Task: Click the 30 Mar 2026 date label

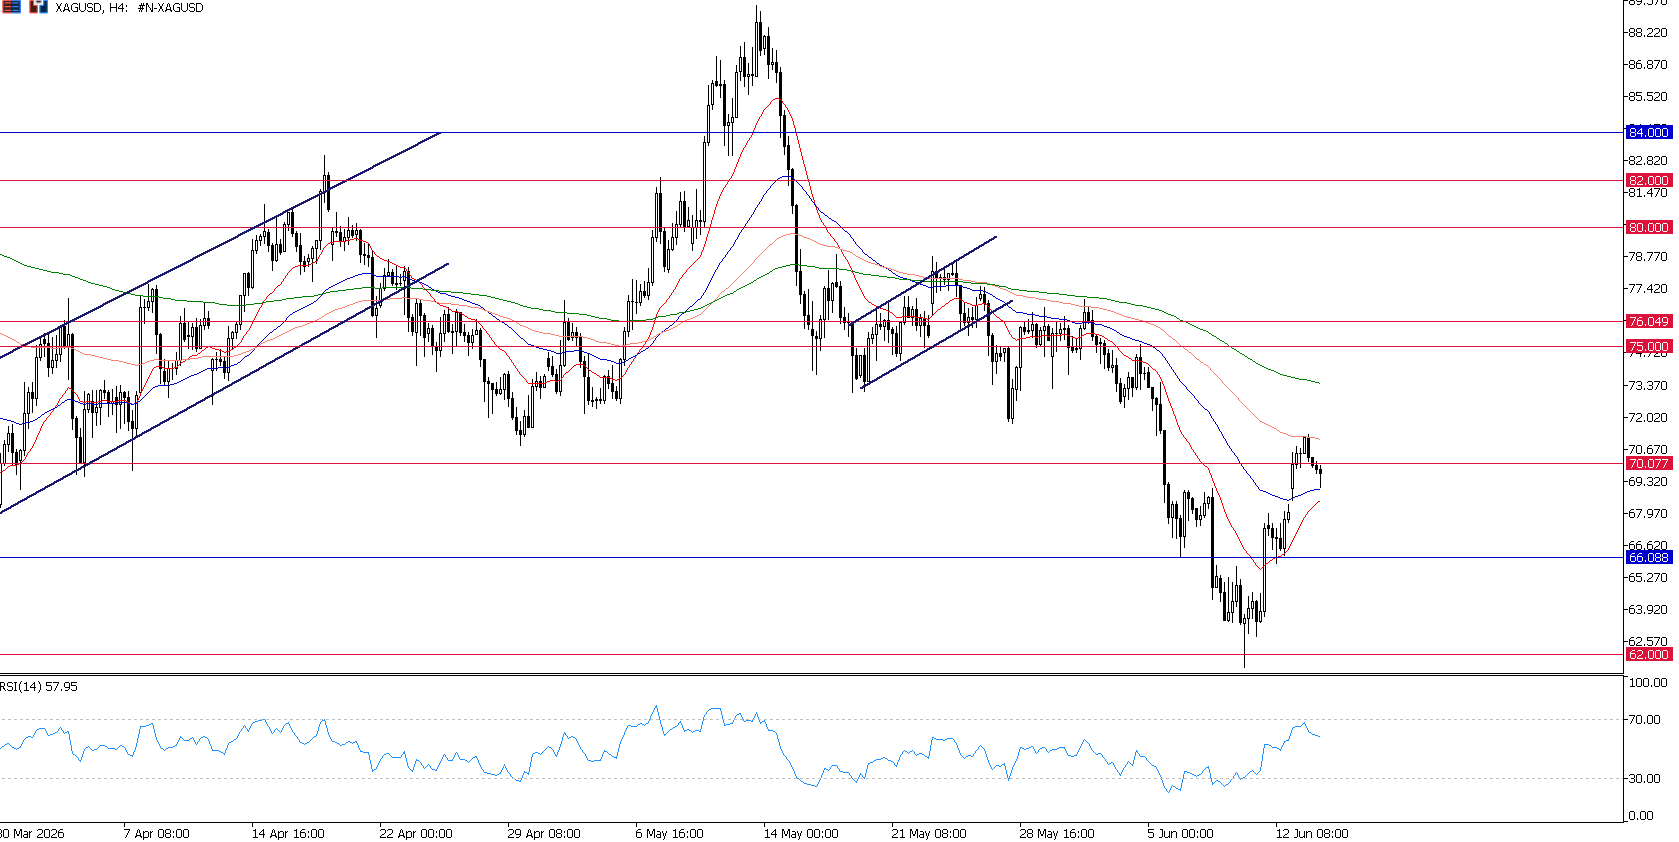Action: (x=32, y=833)
